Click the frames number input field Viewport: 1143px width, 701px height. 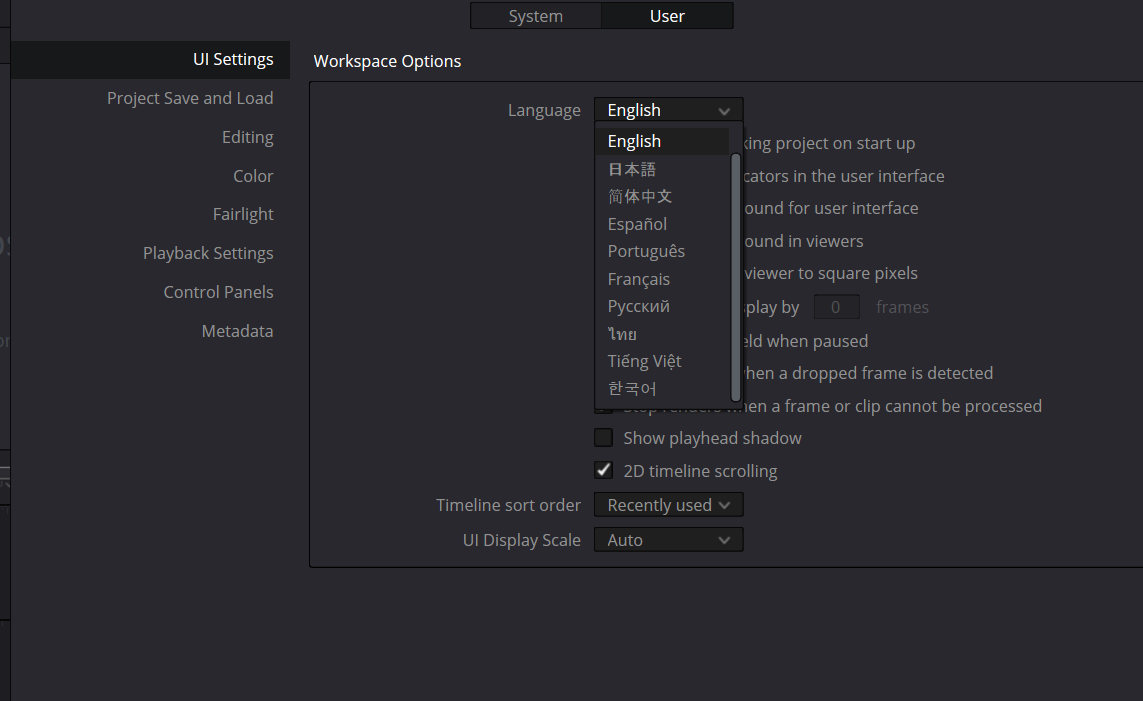pyautogui.click(x=837, y=307)
